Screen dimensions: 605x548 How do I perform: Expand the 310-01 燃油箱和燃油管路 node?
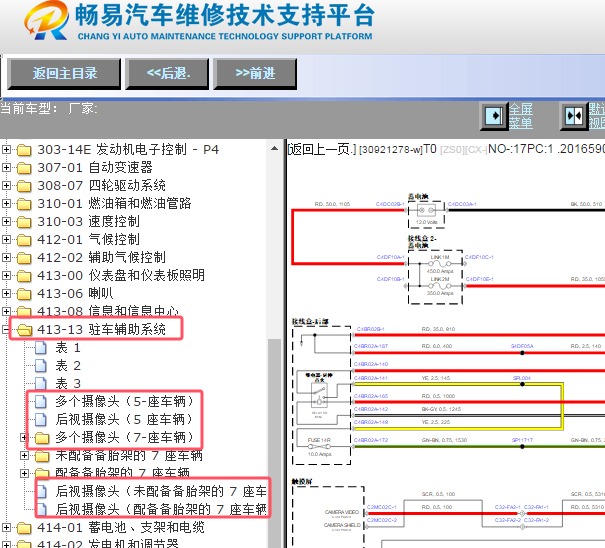pyautogui.click(x=6, y=203)
